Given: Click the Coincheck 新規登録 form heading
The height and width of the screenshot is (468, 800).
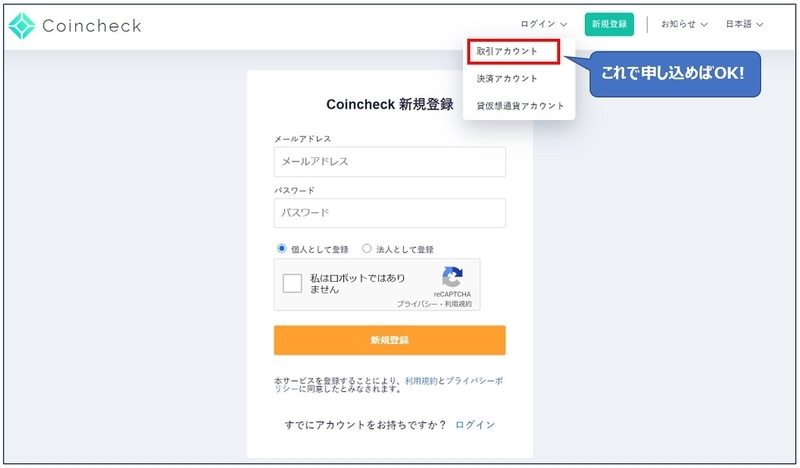Looking at the screenshot, I should click(x=390, y=104).
